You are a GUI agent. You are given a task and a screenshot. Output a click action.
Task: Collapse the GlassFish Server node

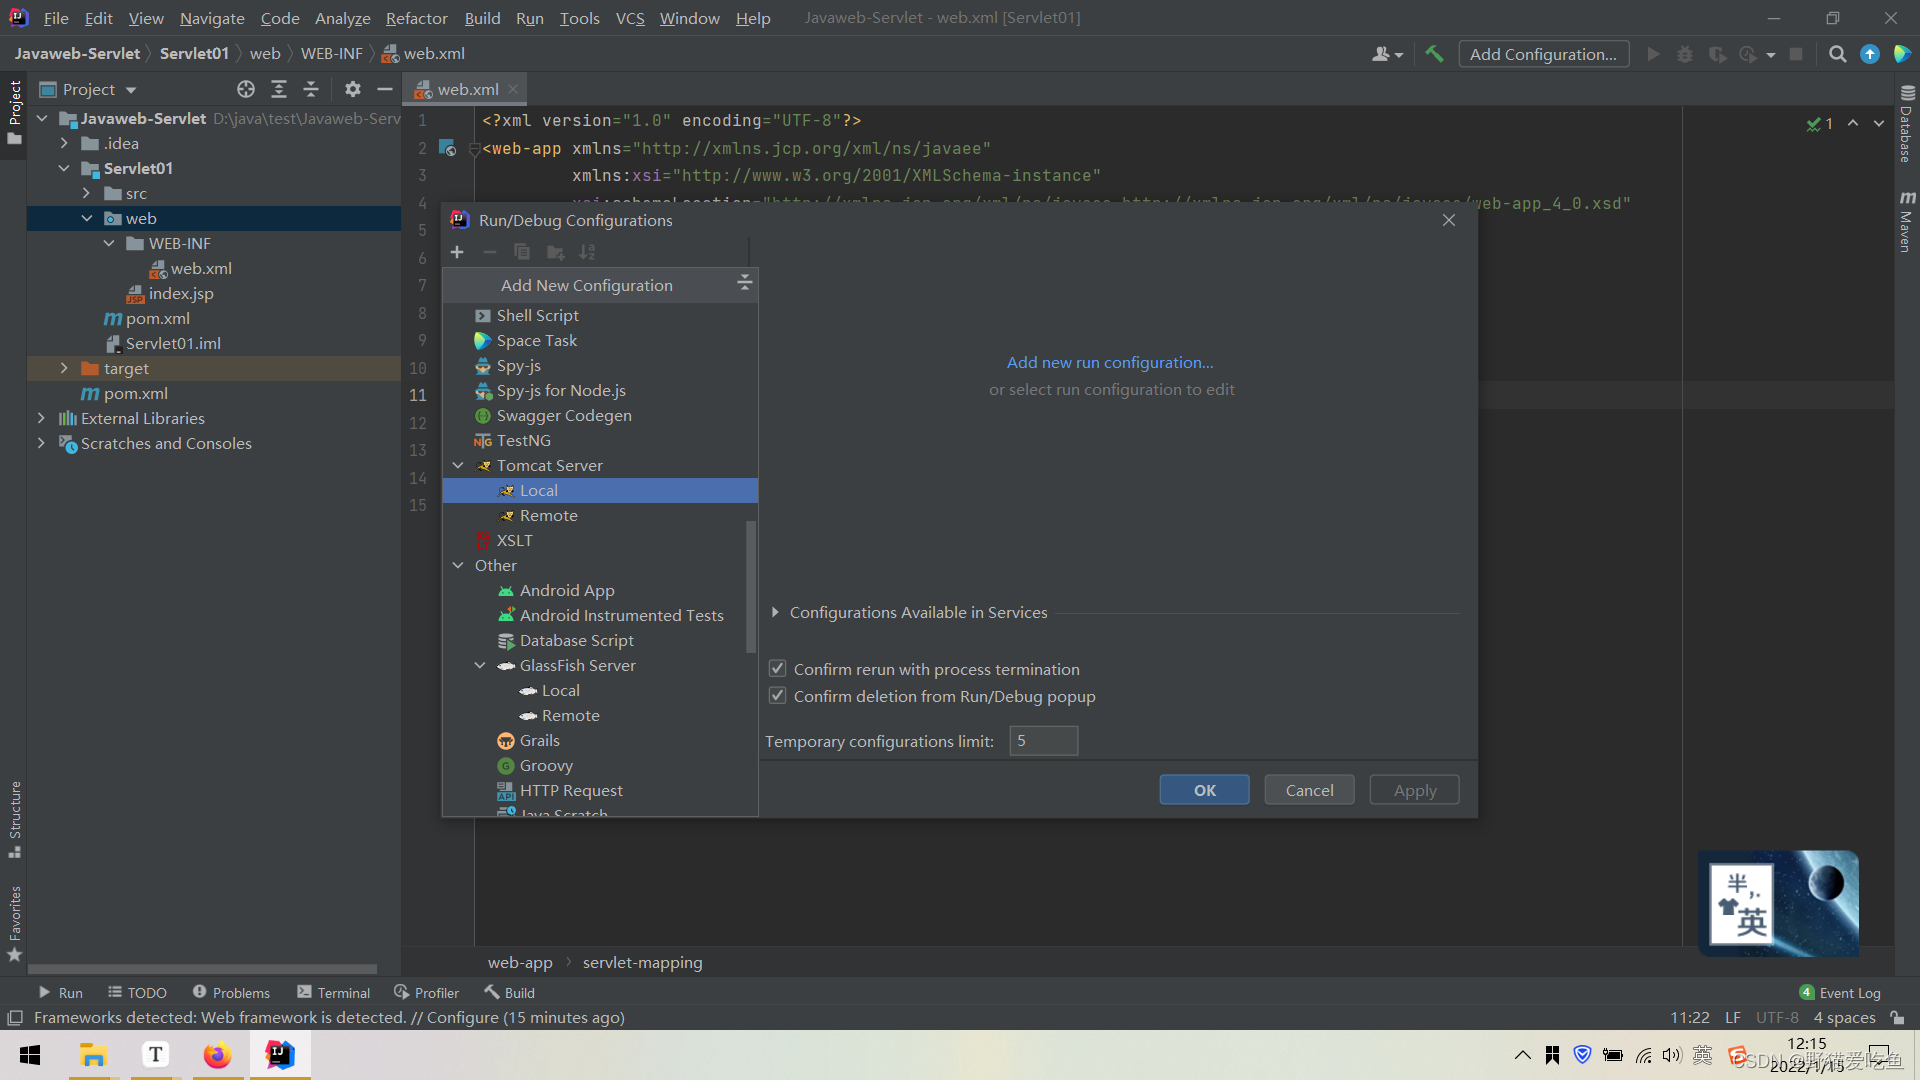480,665
